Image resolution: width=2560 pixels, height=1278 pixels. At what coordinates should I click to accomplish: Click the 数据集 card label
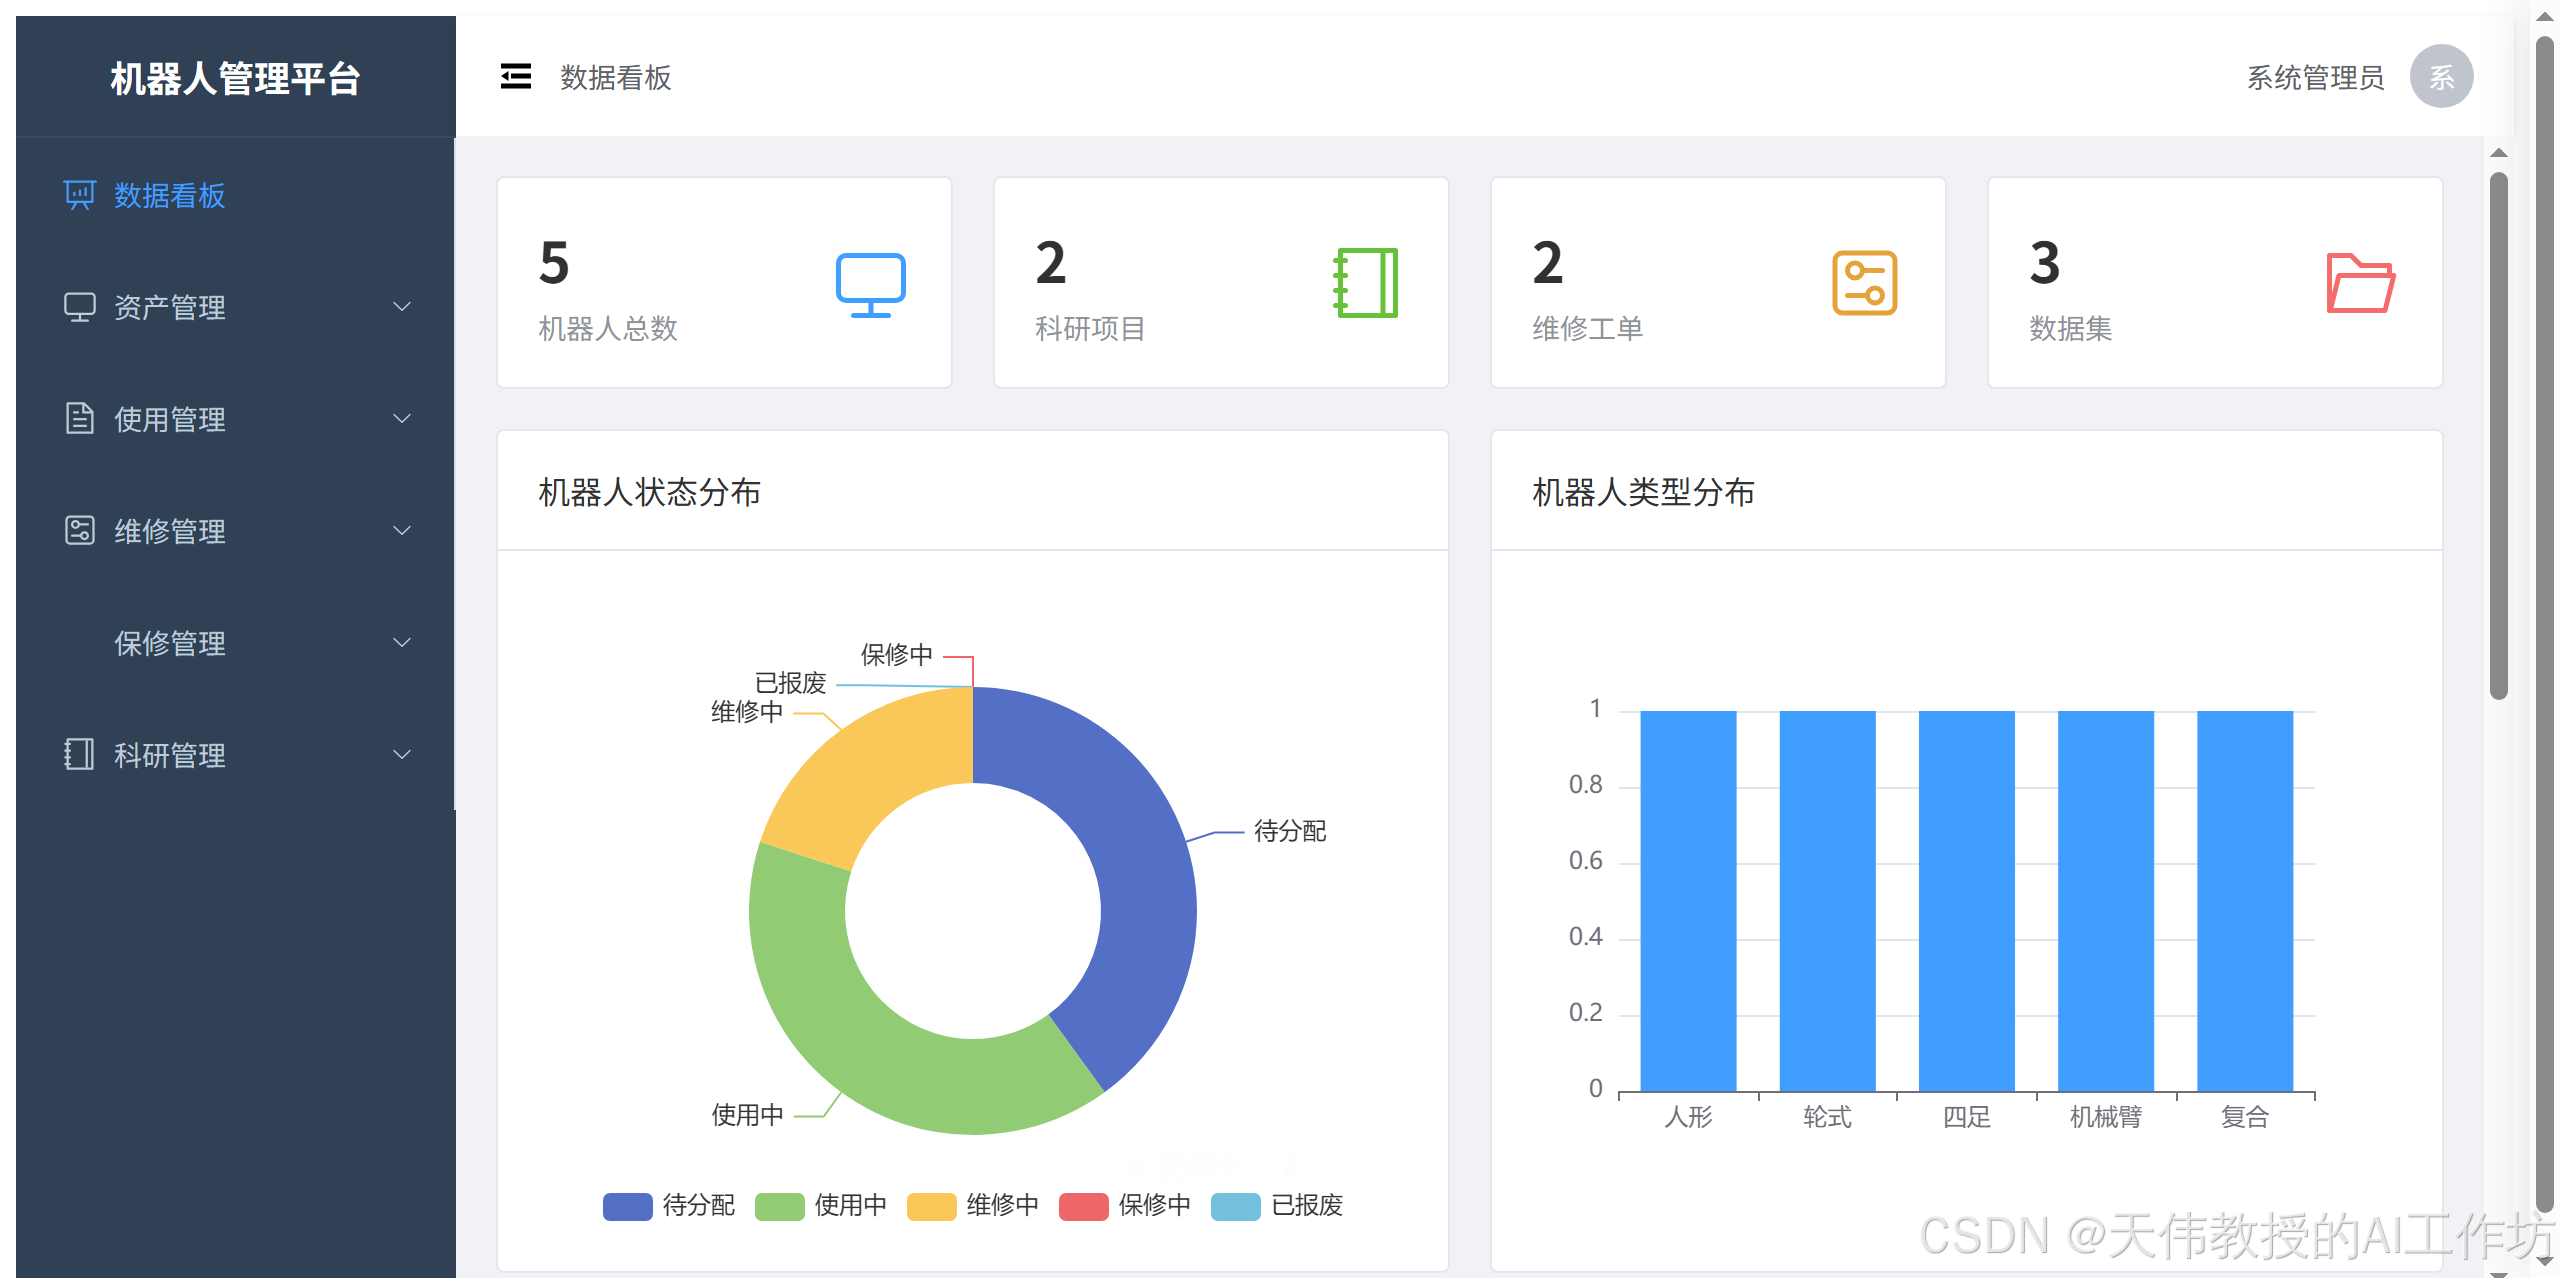click(x=2071, y=328)
